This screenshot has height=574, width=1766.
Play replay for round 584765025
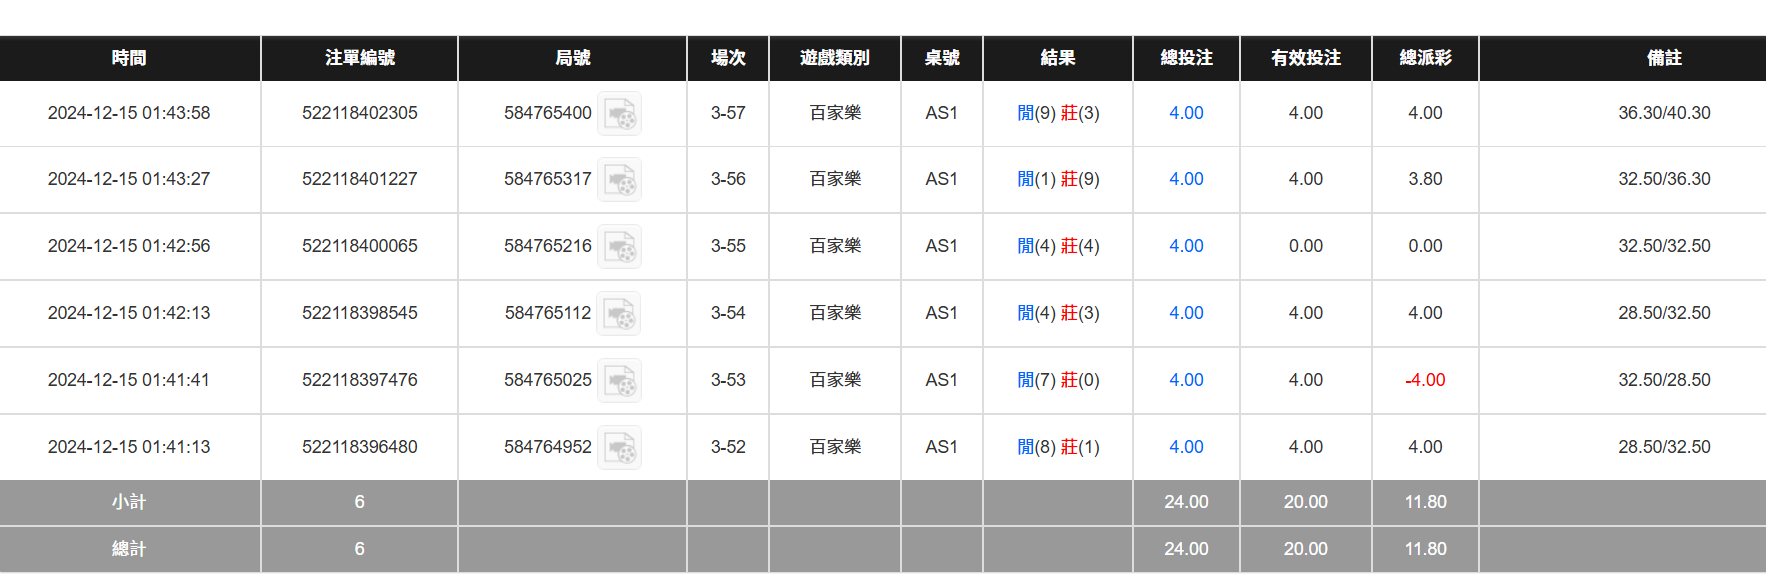(x=619, y=381)
